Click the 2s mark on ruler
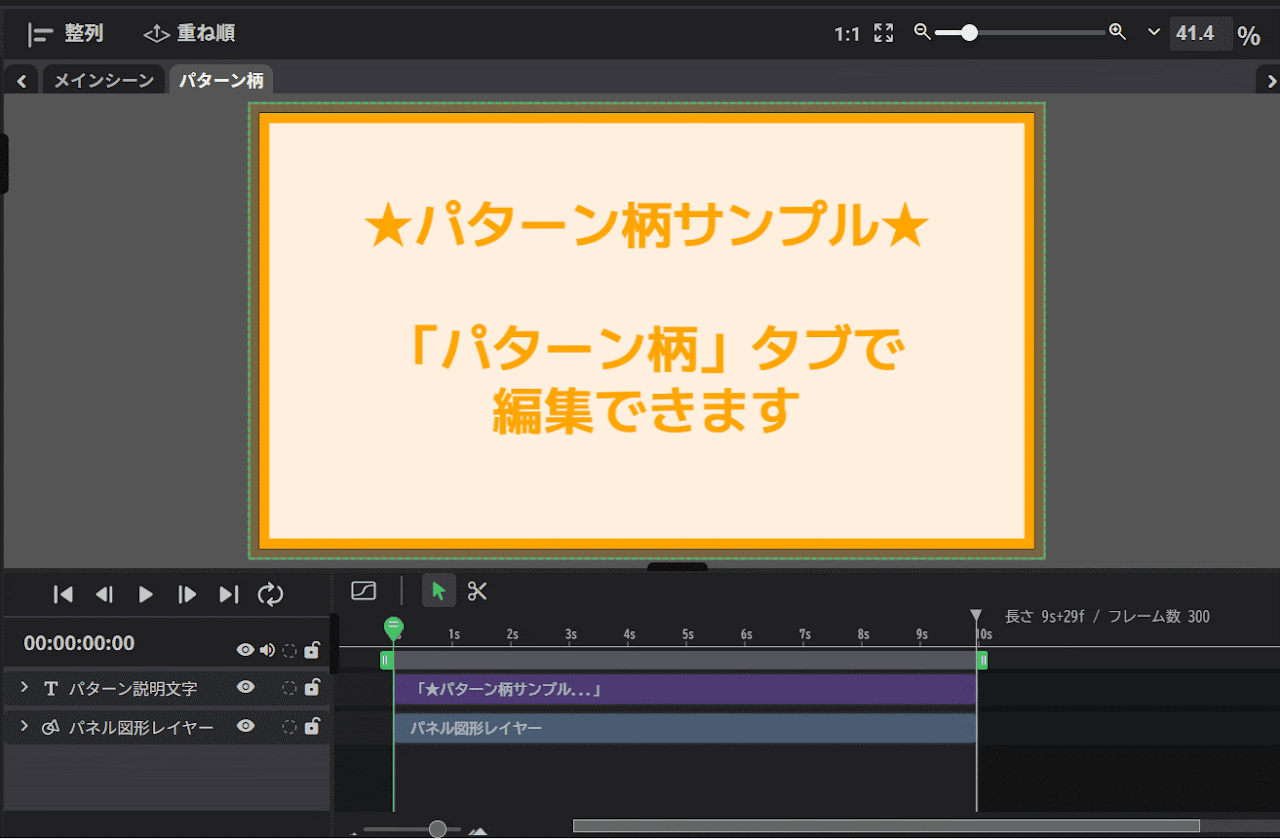 point(512,635)
